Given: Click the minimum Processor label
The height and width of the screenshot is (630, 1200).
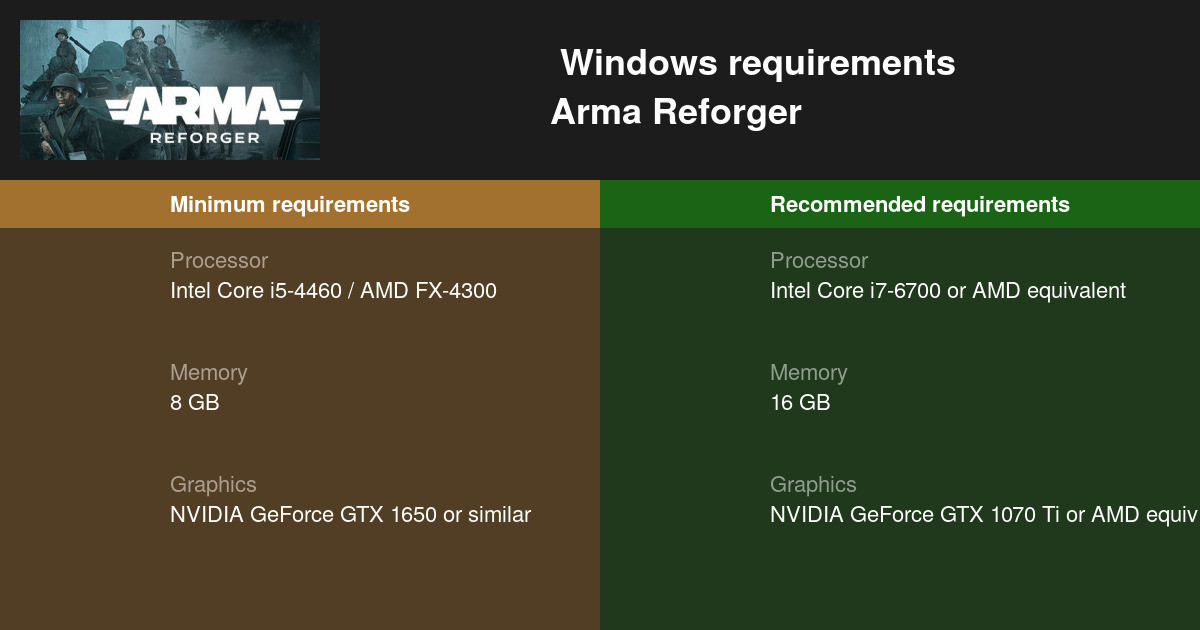Looking at the screenshot, I should pyautogui.click(x=219, y=260).
